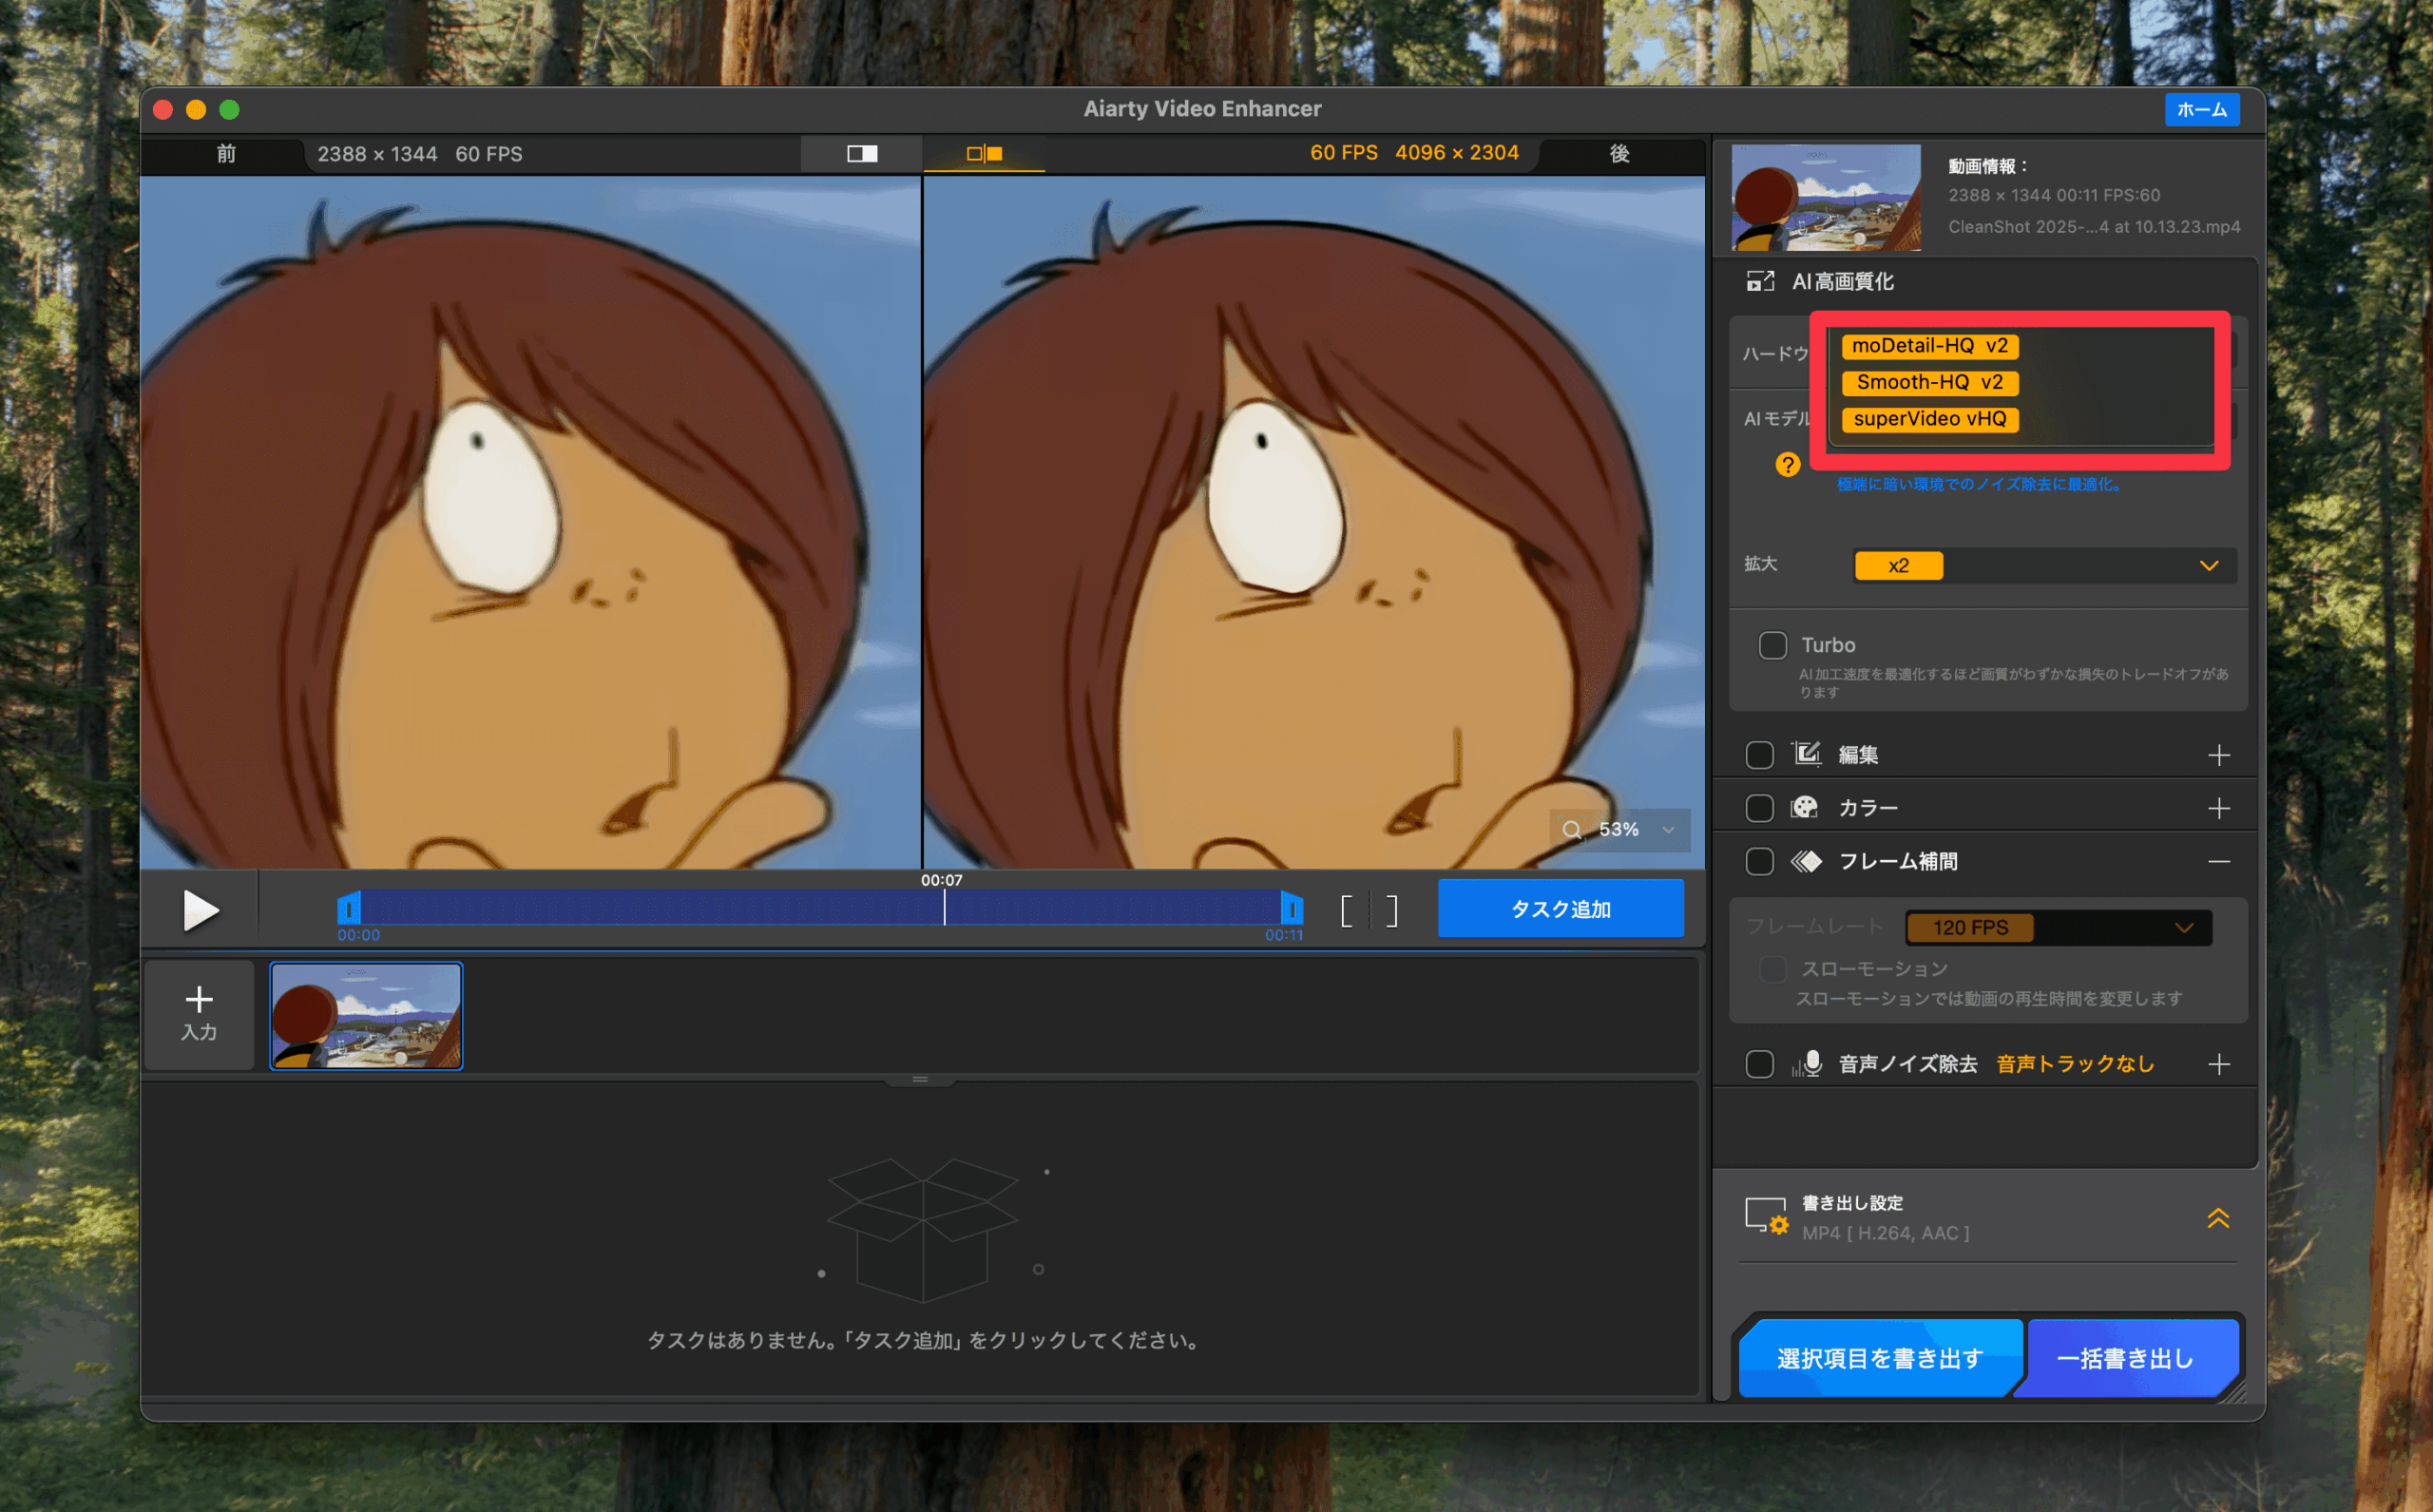Screen dimensions: 2433x1512
Task: Open the 120 FPS frame rate dropdown
Action: point(2057,928)
